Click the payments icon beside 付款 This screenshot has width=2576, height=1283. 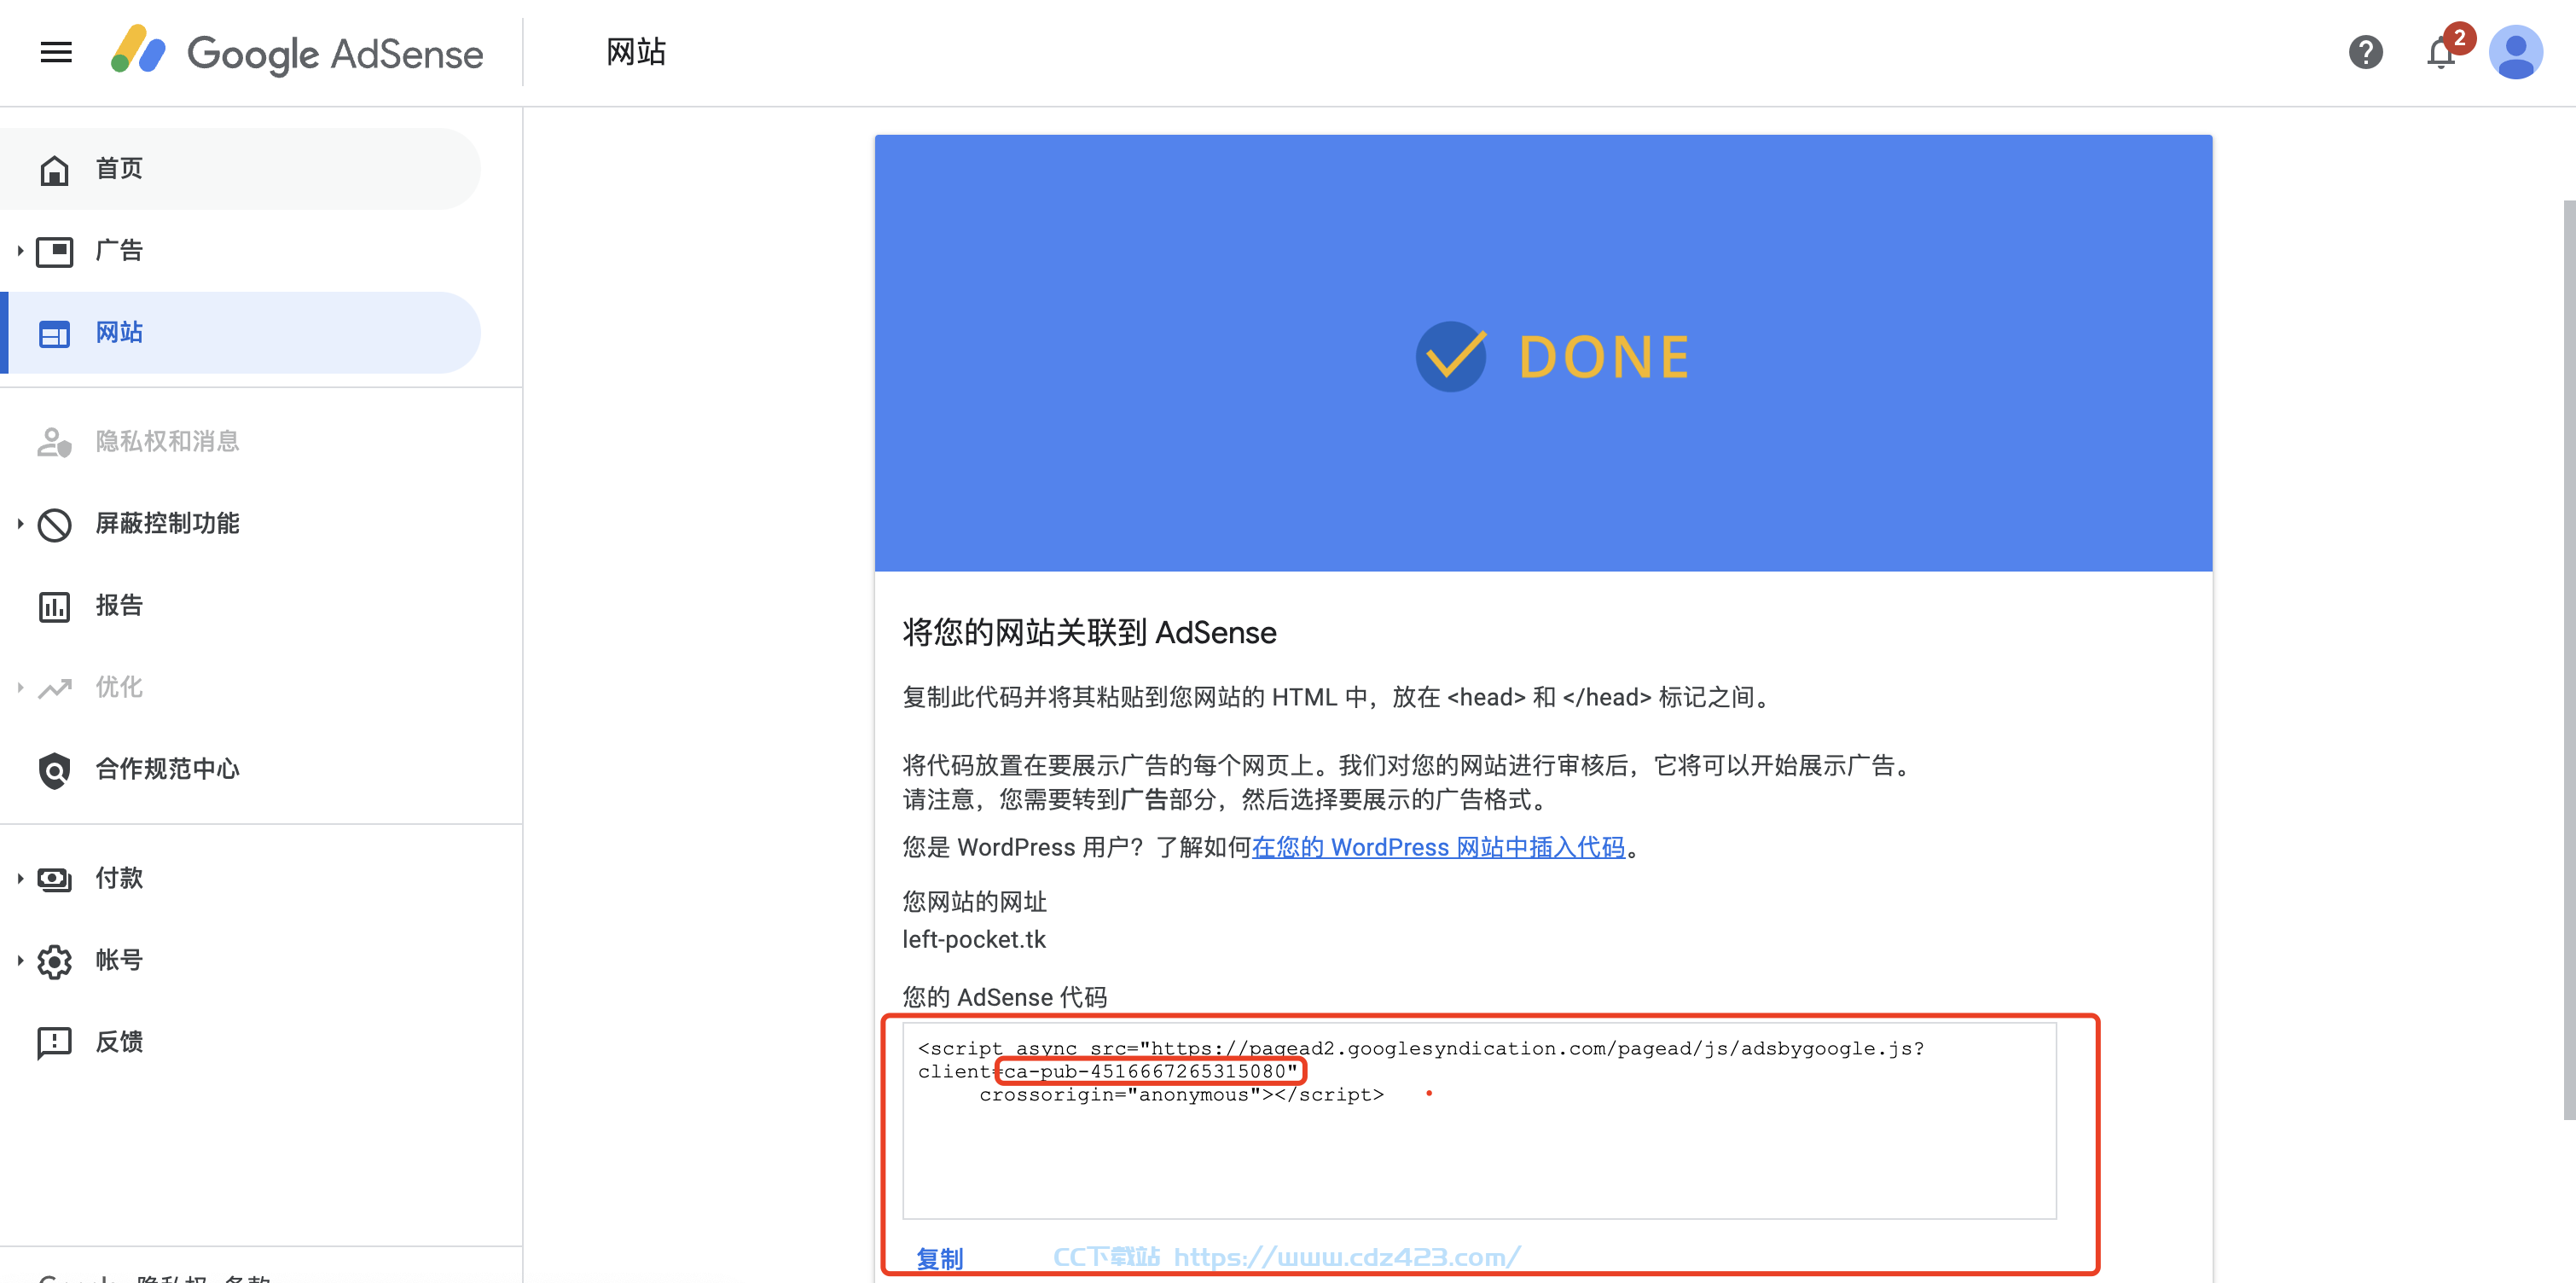(x=54, y=879)
